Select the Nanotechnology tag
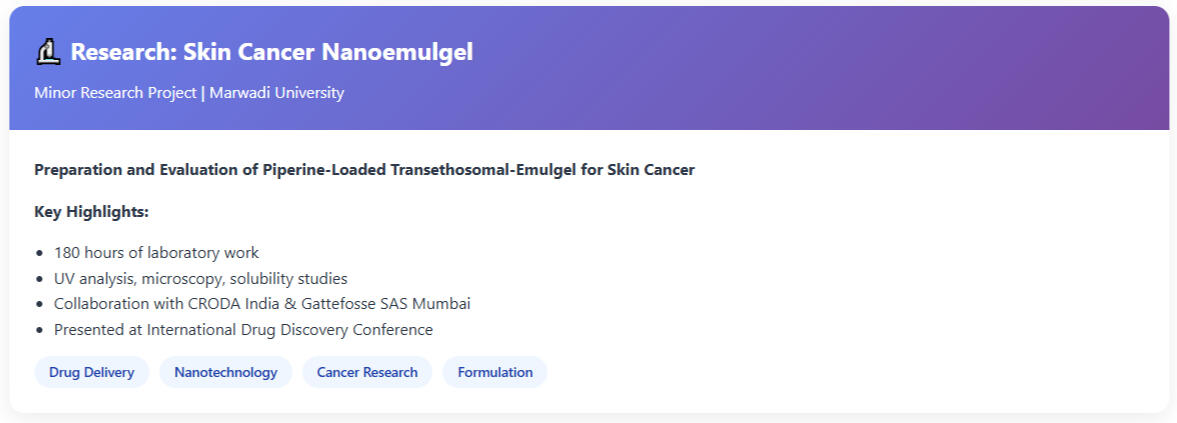1177x423 pixels. click(x=225, y=372)
